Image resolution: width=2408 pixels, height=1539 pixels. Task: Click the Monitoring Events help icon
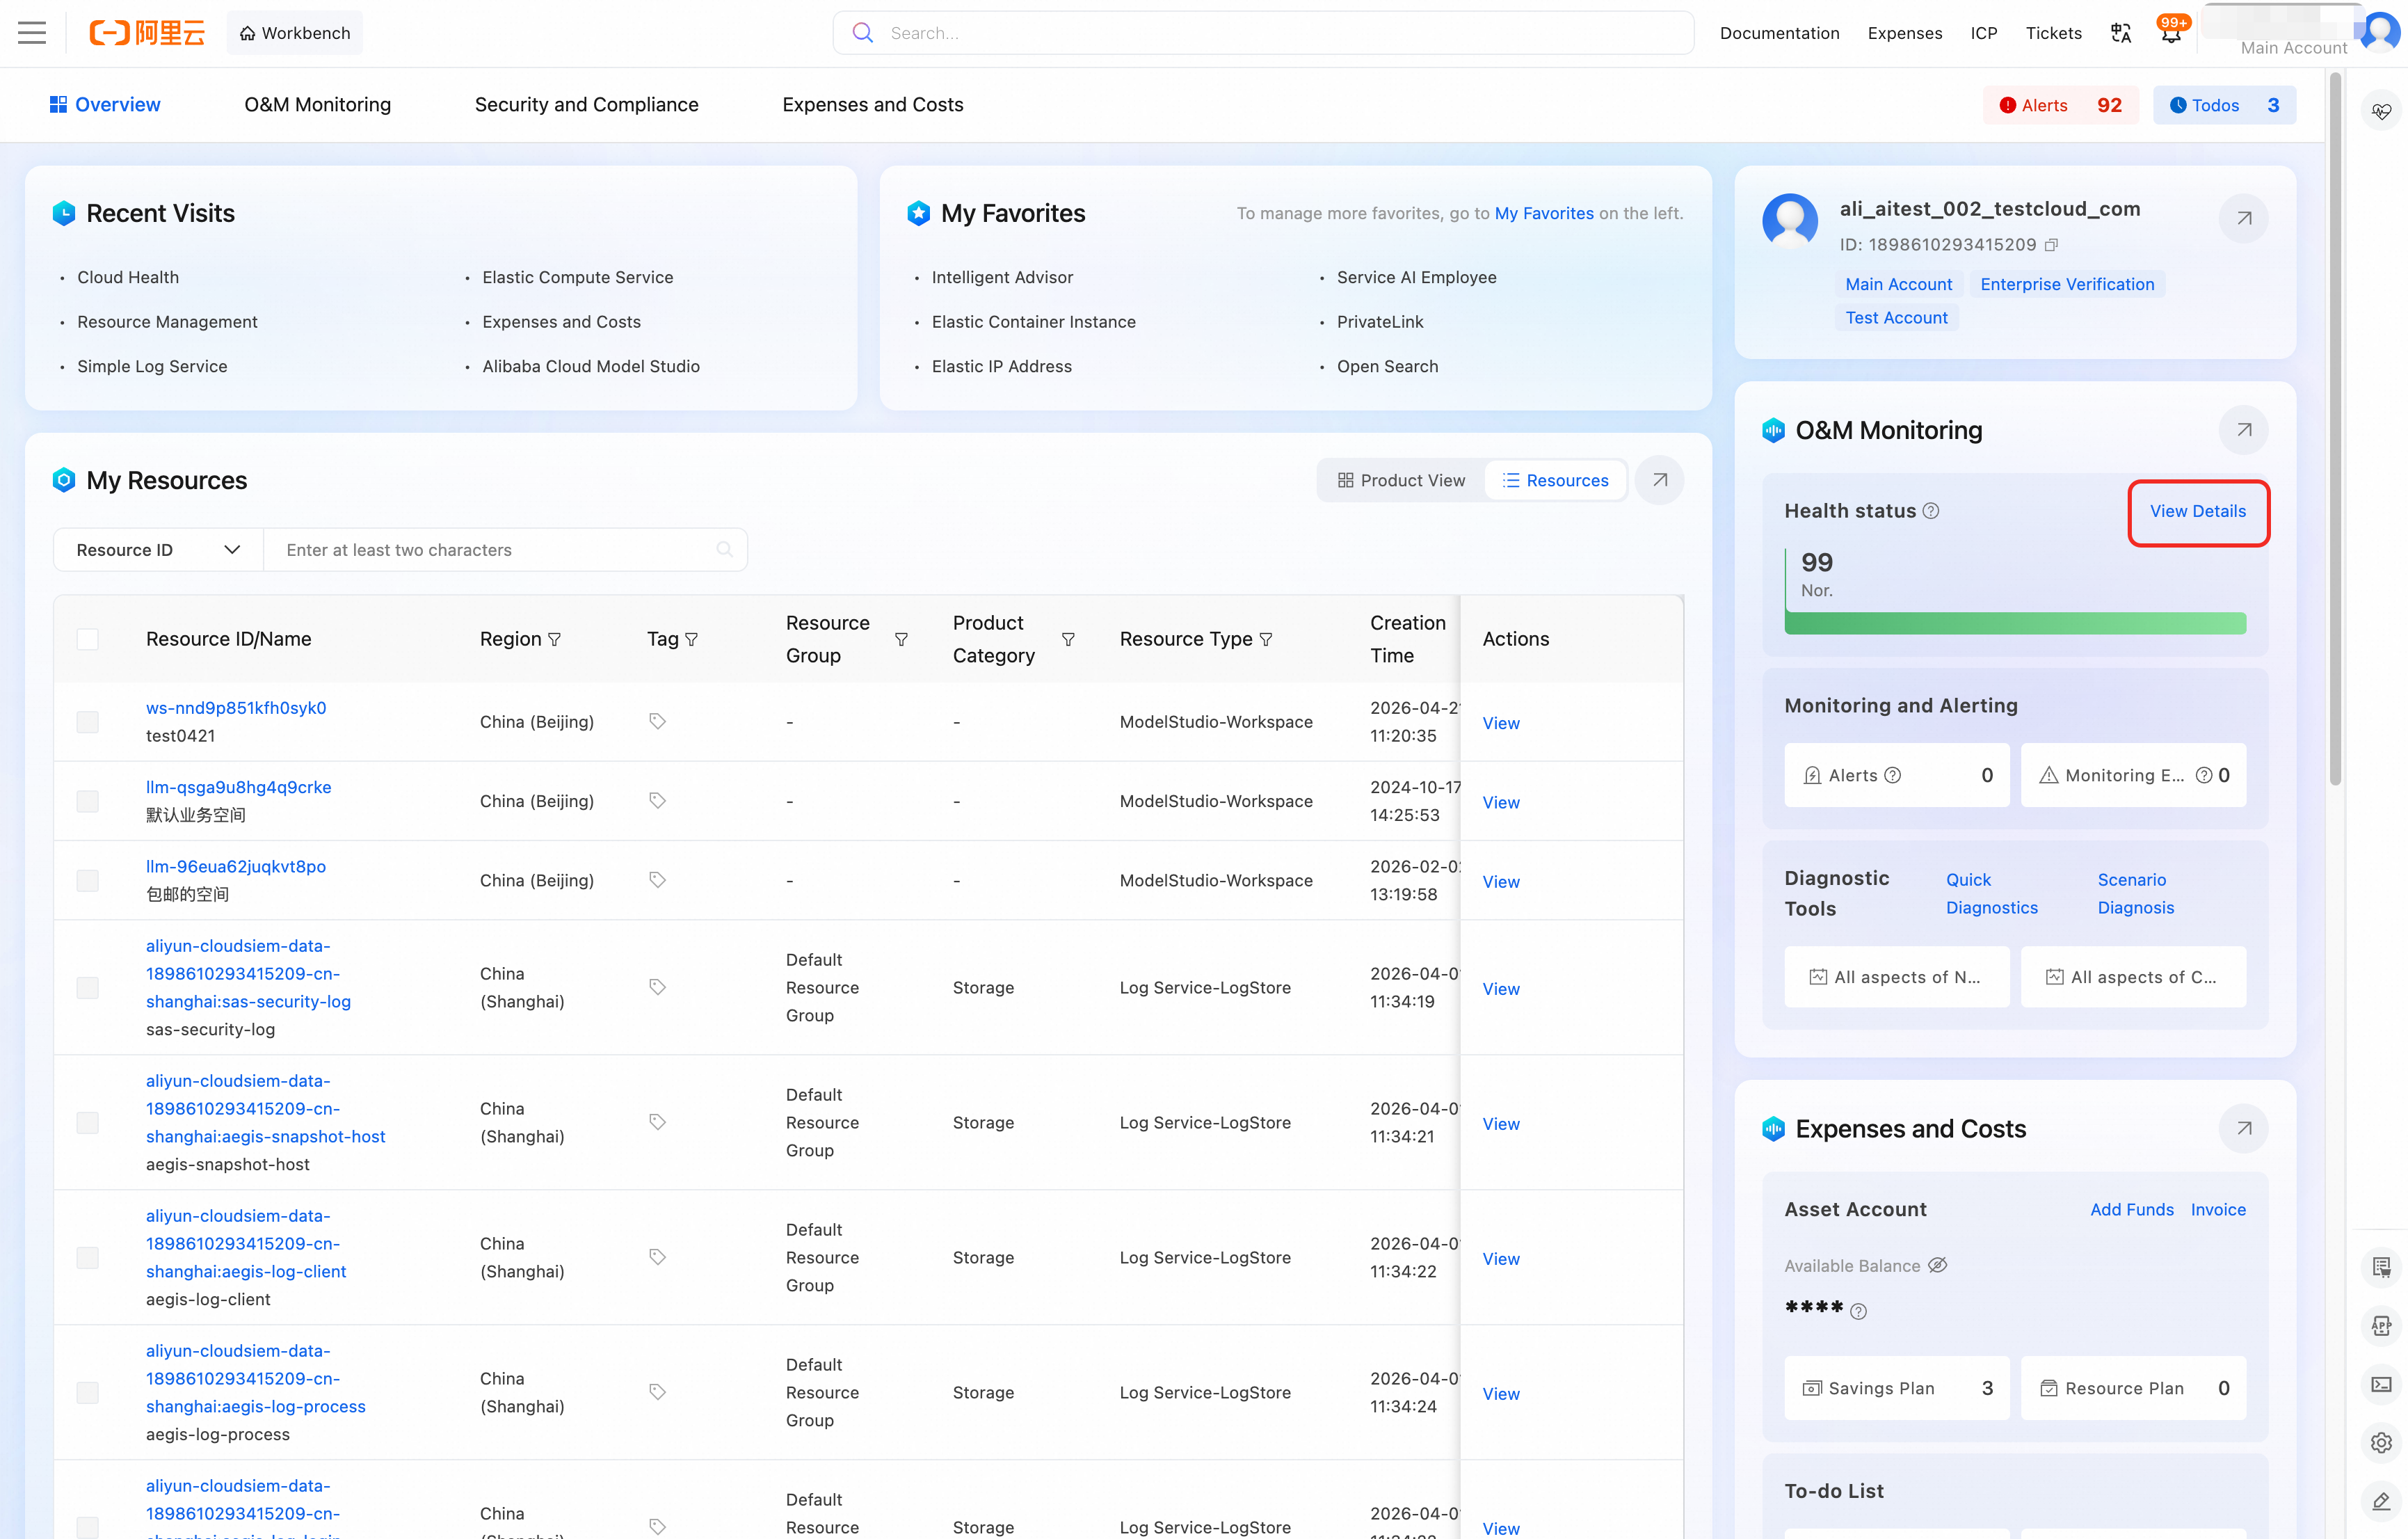(2204, 775)
